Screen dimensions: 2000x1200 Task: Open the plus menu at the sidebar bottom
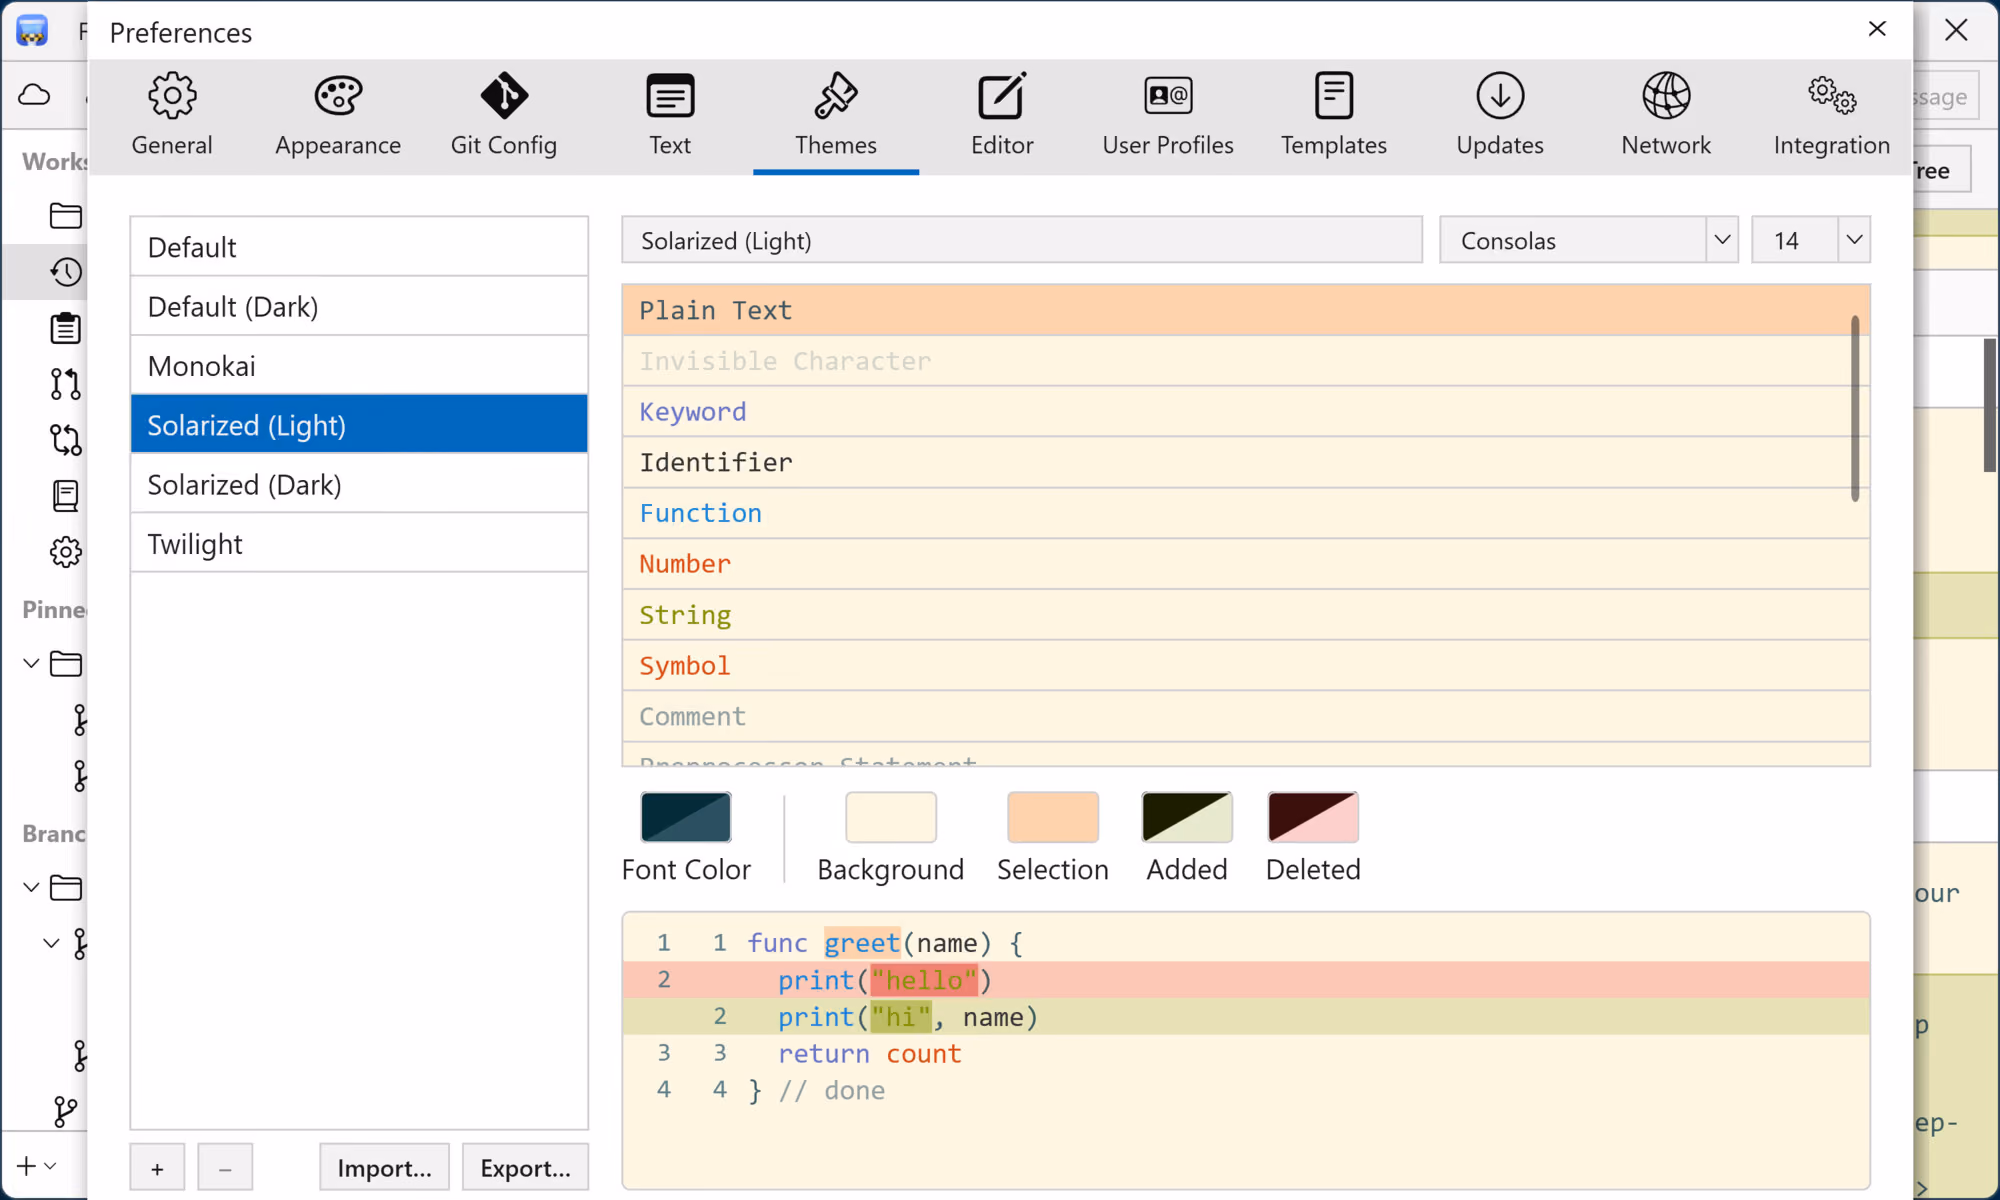[x=36, y=1166]
